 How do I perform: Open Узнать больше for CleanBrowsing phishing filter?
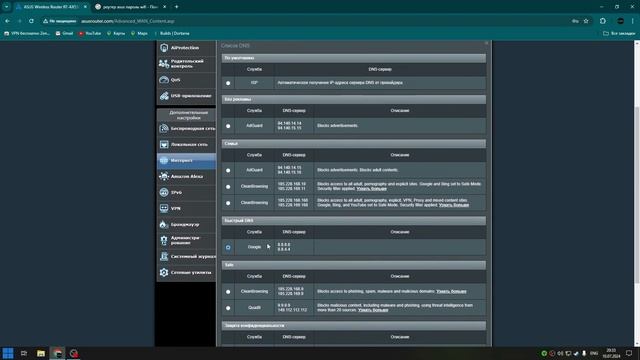[x=451, y=291]
